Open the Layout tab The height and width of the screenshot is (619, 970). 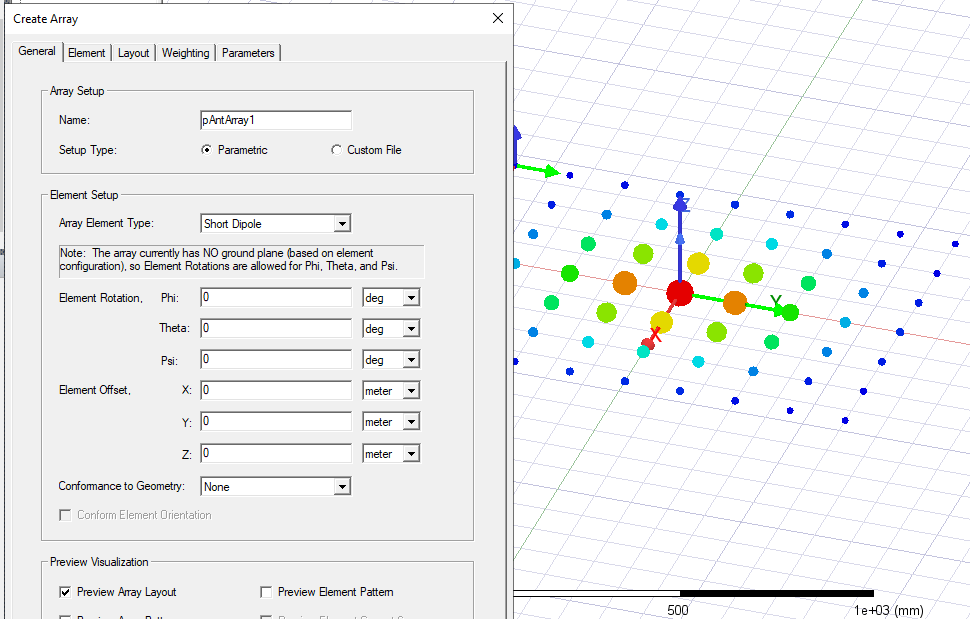tap(133, 53)
